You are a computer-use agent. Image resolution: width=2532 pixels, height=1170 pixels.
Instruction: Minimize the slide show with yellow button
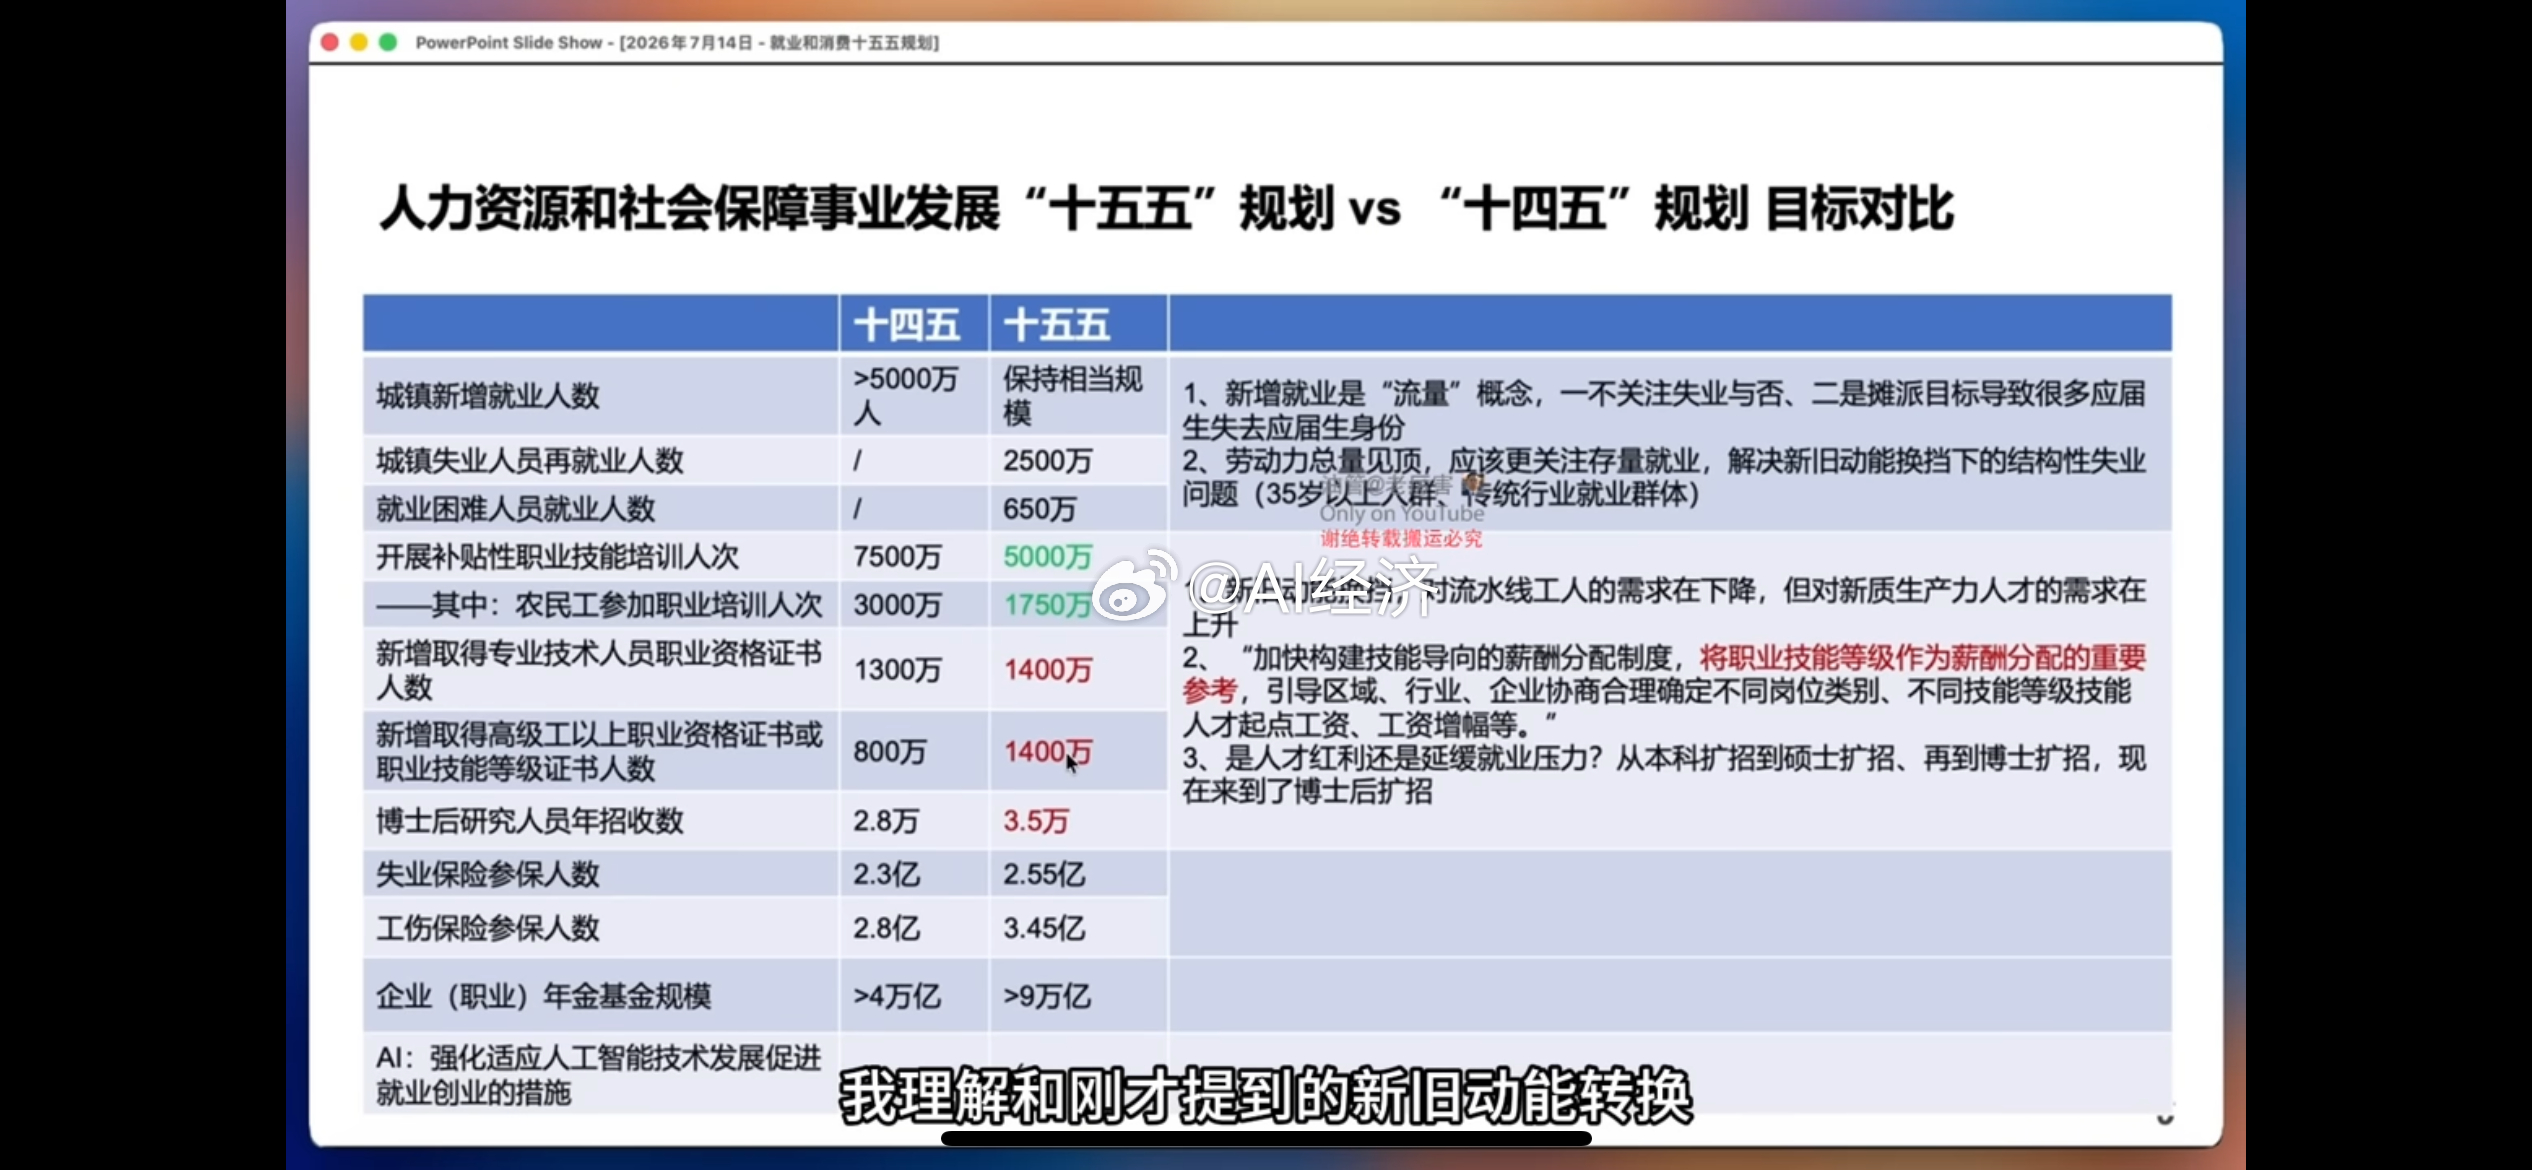tap(359, 42)
